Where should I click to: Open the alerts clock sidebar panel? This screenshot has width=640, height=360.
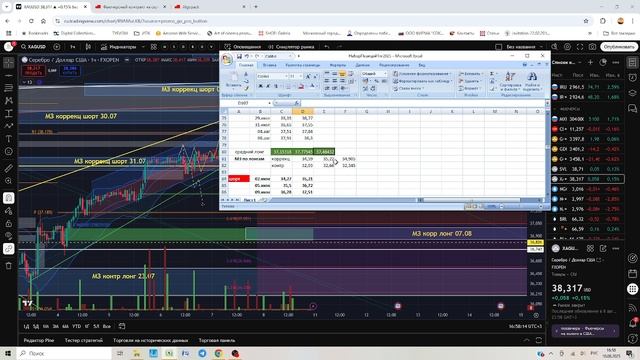pyautogui.click(x=632, y=77)
